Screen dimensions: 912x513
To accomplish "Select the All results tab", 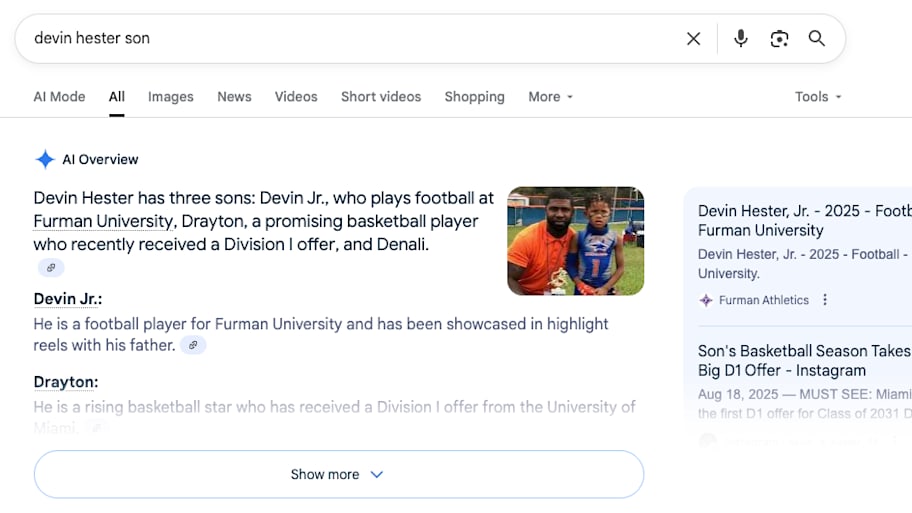I will coord(116,97).
